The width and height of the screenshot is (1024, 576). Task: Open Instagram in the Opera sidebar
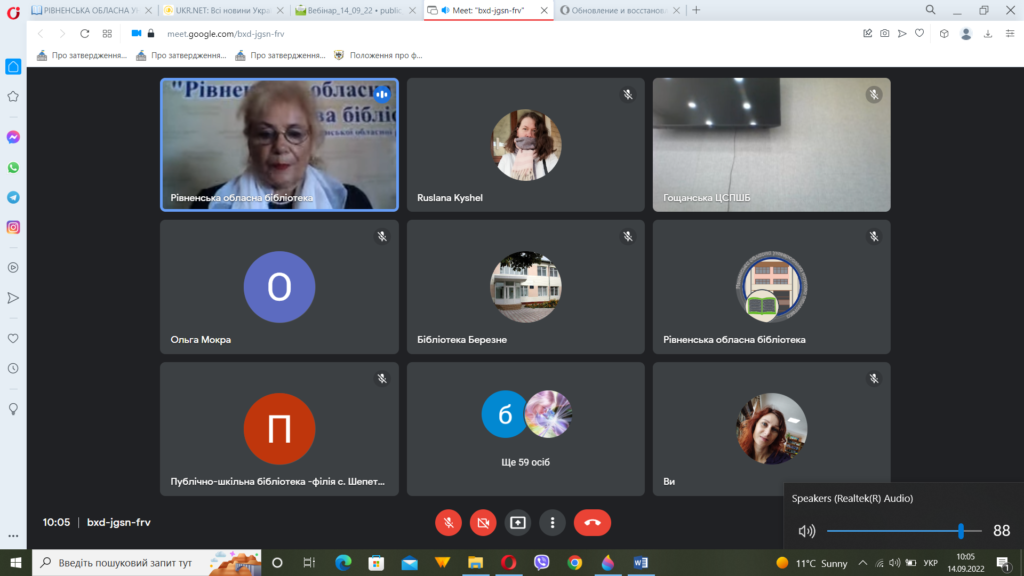coord(13,227)
